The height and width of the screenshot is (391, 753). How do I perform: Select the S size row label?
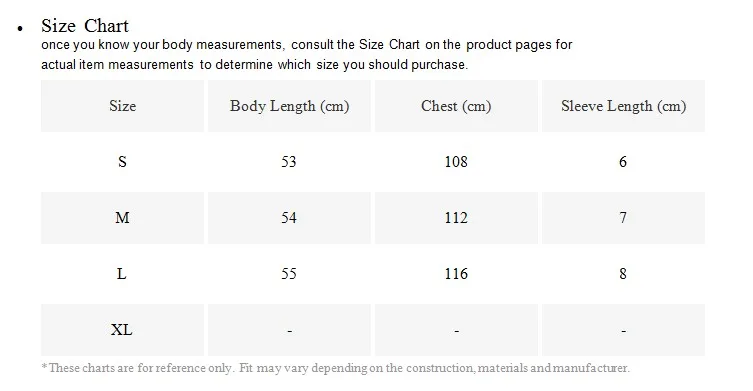pos(122,162)
